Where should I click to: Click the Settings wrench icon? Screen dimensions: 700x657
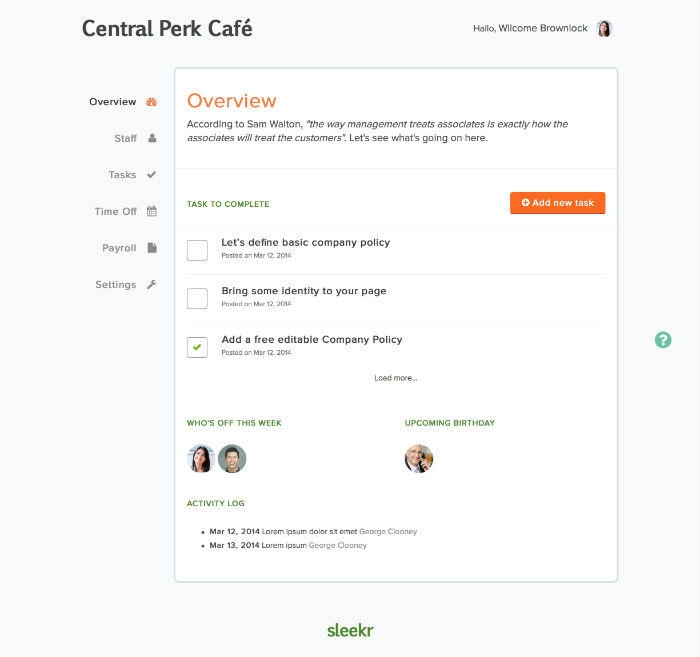[152, 284]
